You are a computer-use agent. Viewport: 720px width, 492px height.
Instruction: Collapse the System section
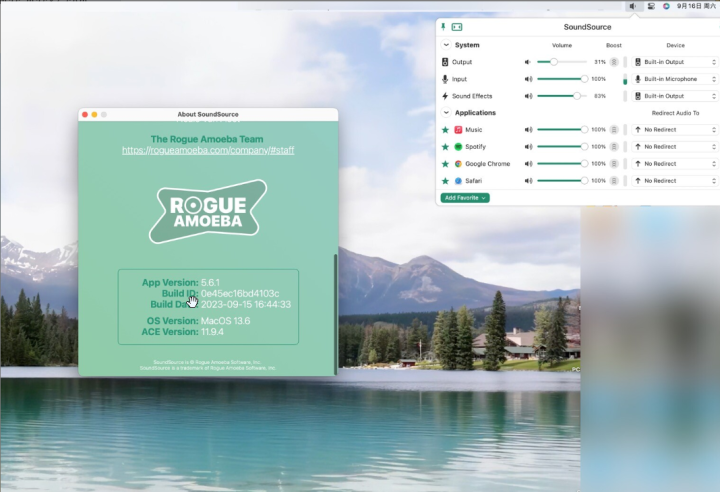(446, 45)
